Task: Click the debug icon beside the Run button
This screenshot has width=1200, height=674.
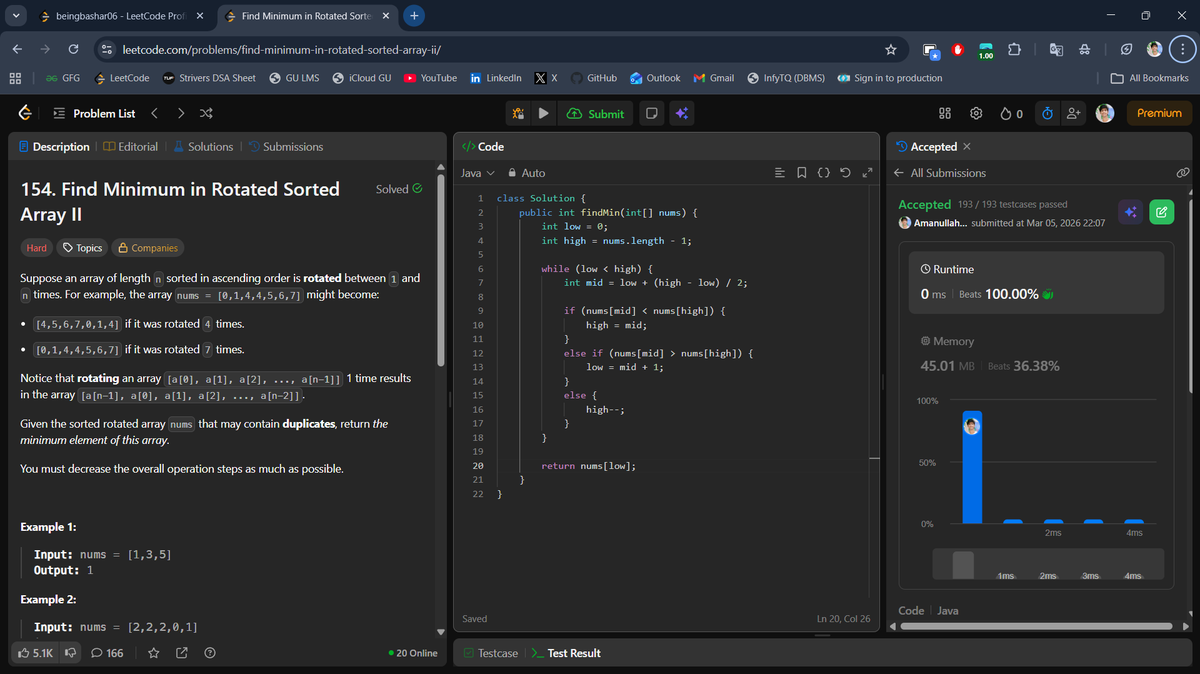Action: click(x=519, y=114)
